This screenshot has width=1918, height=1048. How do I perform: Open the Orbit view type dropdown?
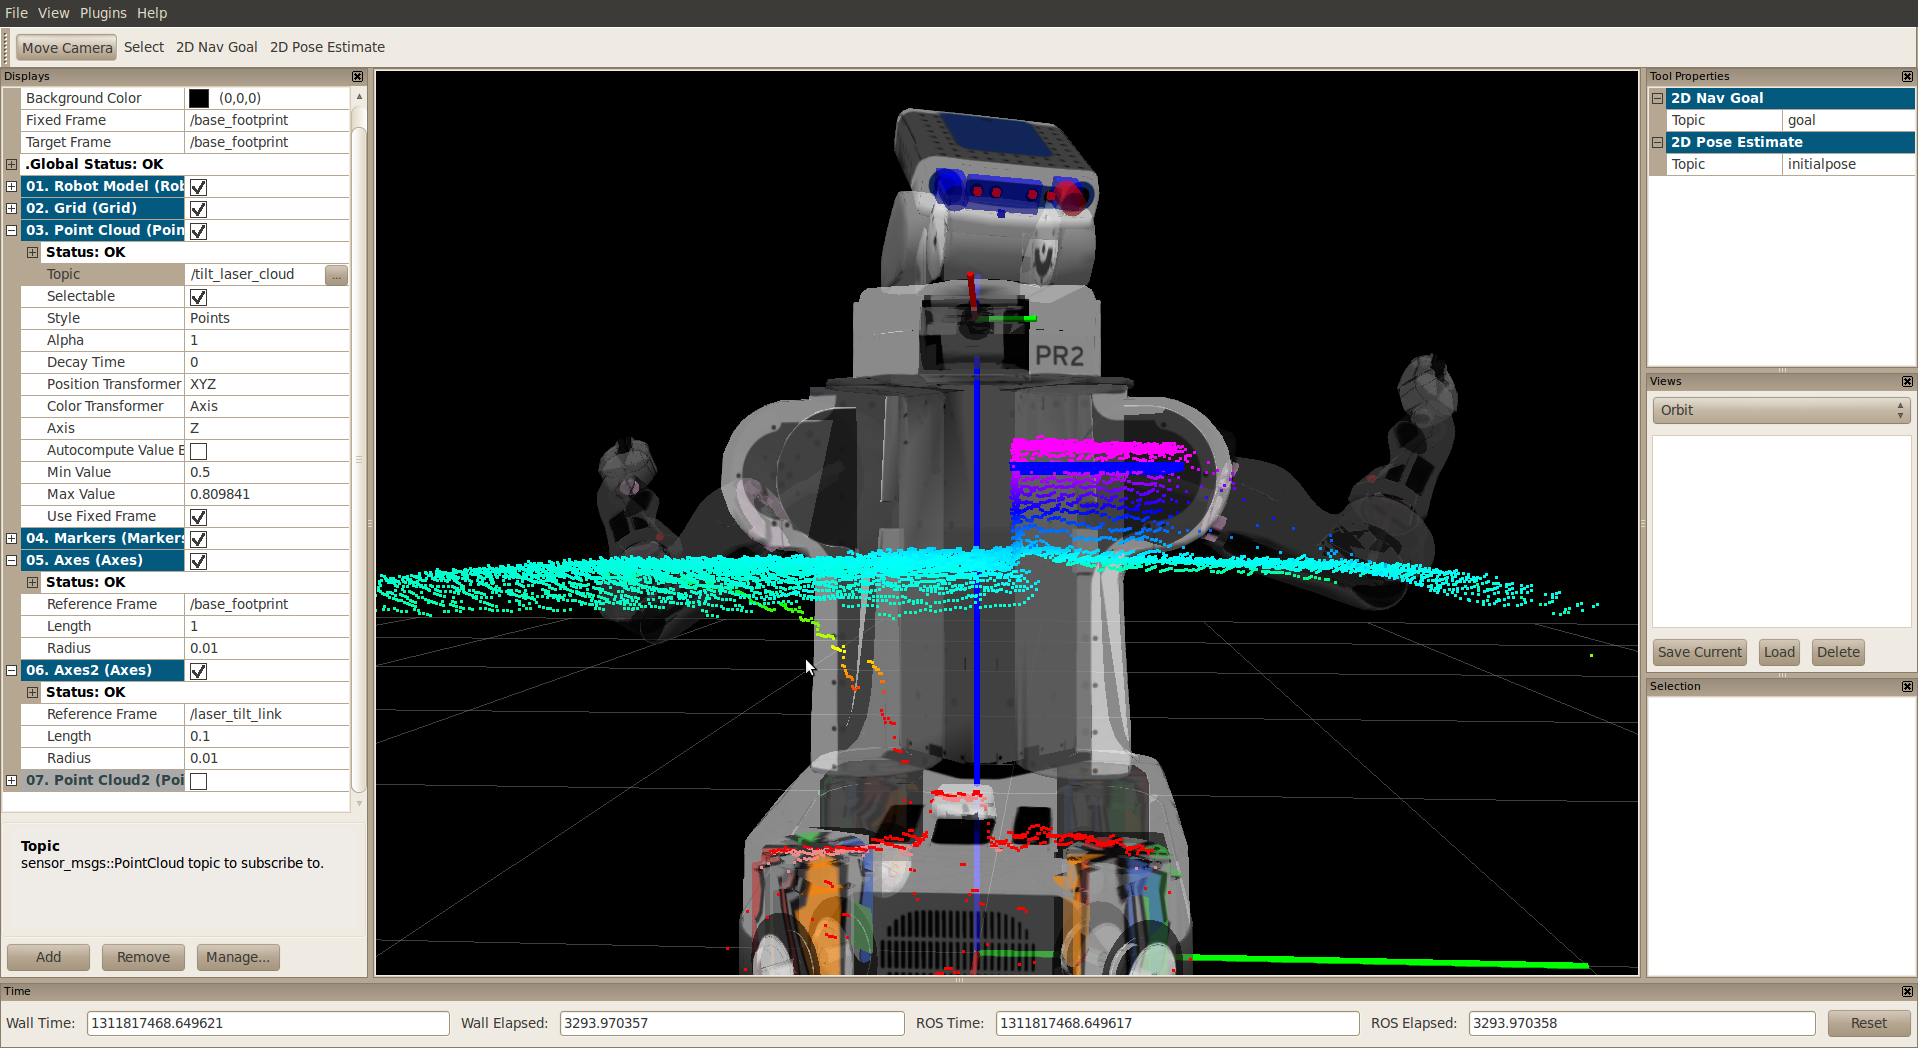tap(1781, 410)
